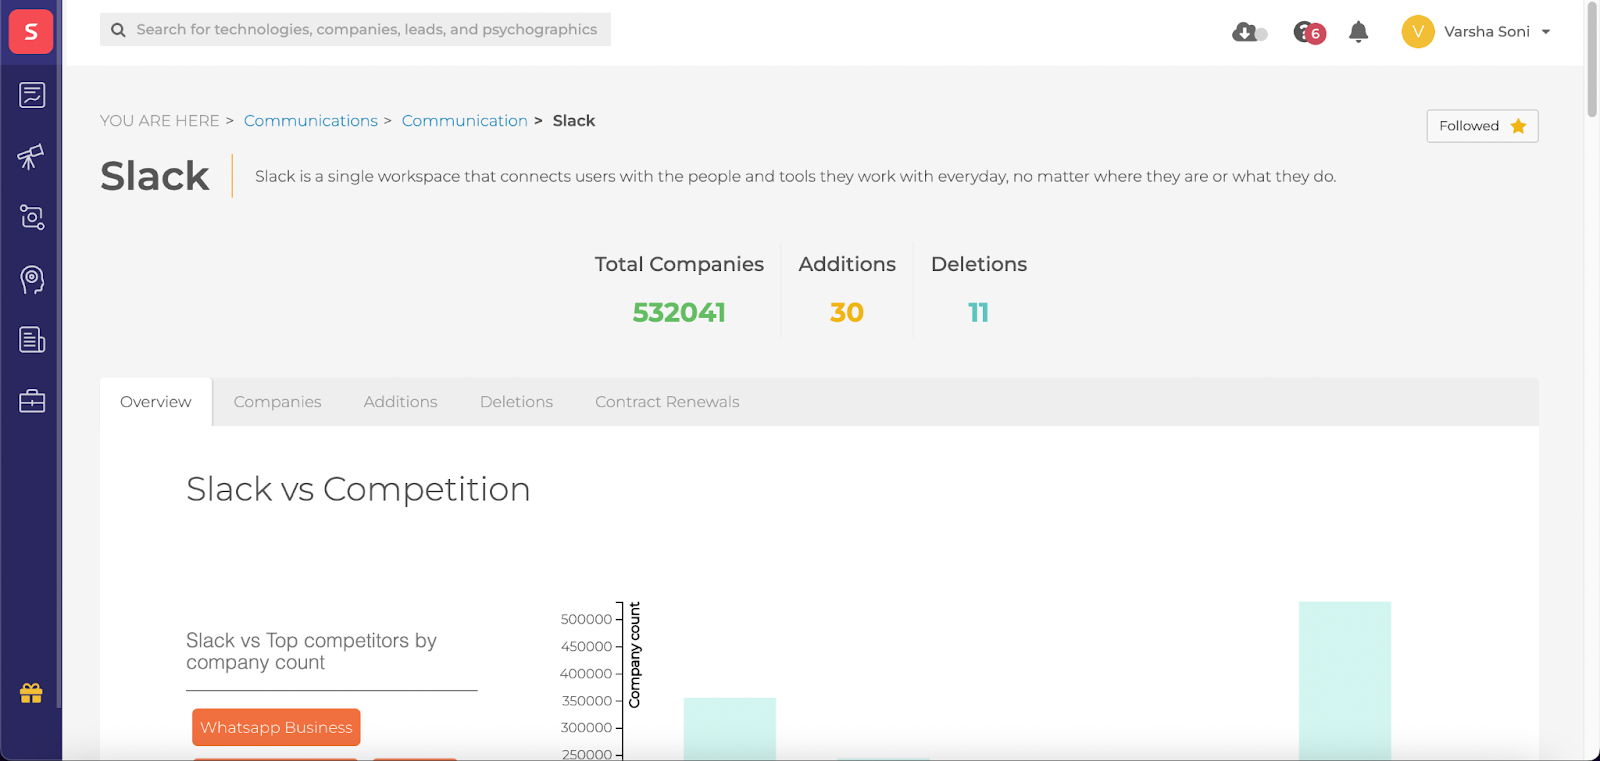
Task: Click the Slack vs Competition heading
Action: click(x=358, y=489)
